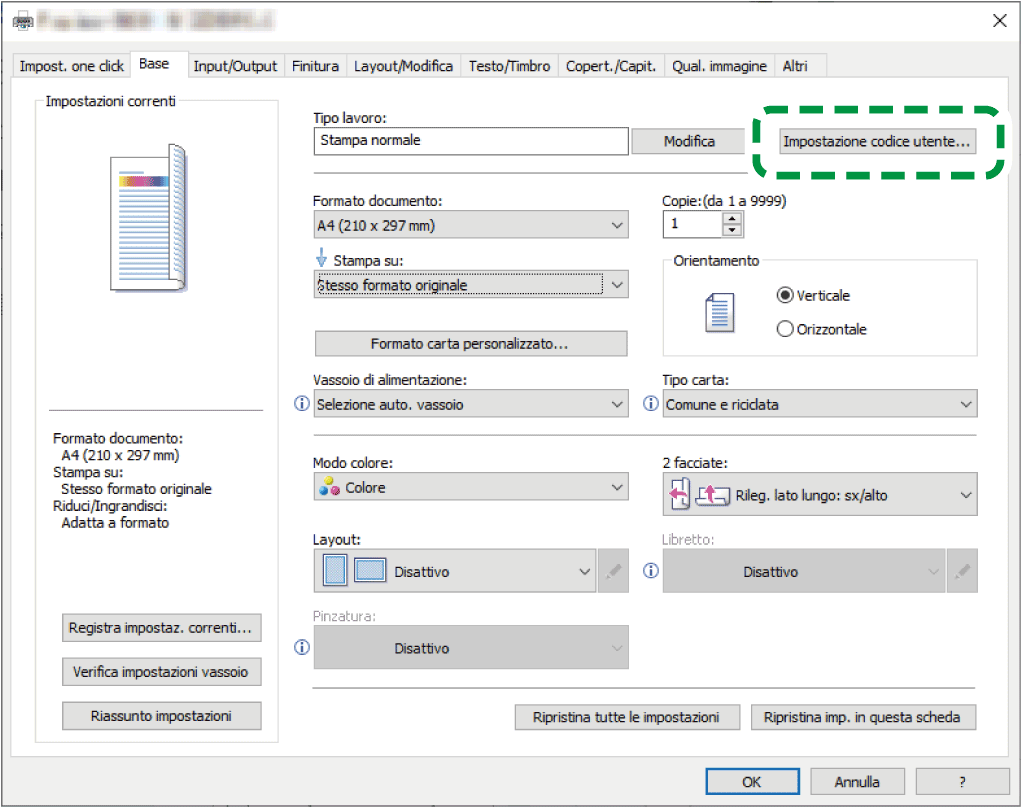Switch to the Input/Output tab
The width and height of the screenshot is (1024, 811).
click(235, 67)
